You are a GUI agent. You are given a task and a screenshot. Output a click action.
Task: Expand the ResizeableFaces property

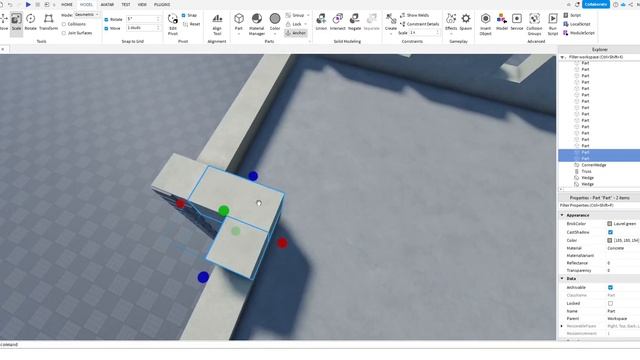click(562, 326)
